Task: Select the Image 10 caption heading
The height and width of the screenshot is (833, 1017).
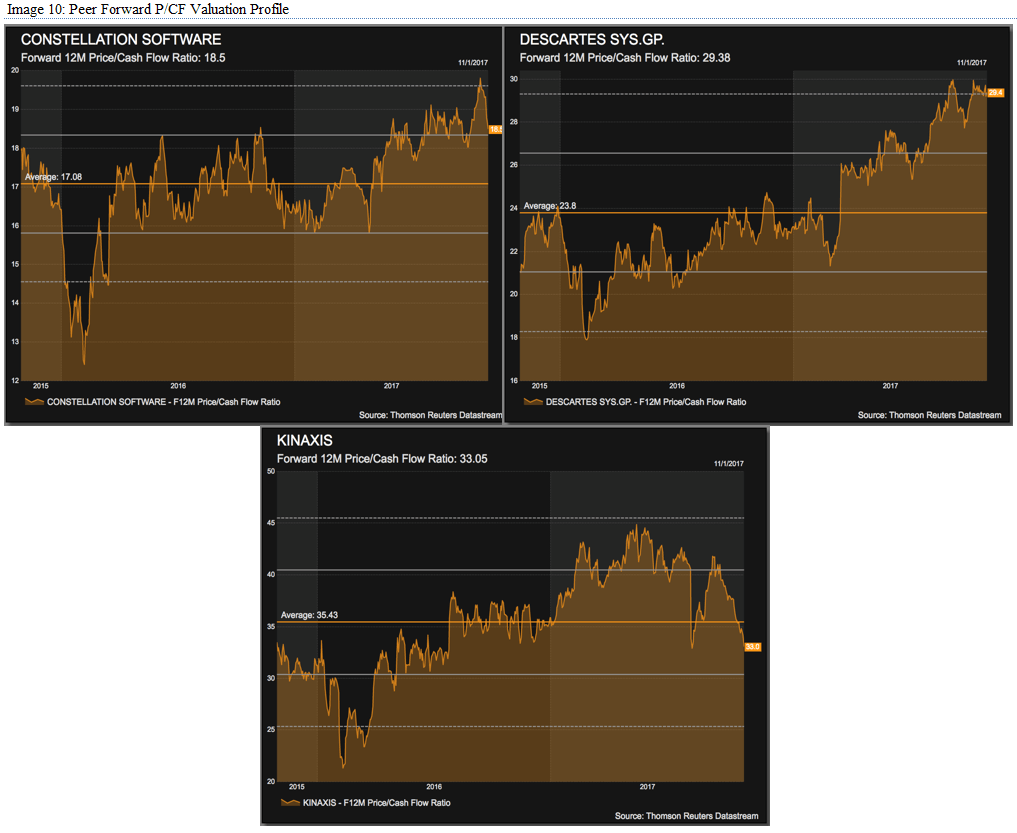Action: (147, 9)
